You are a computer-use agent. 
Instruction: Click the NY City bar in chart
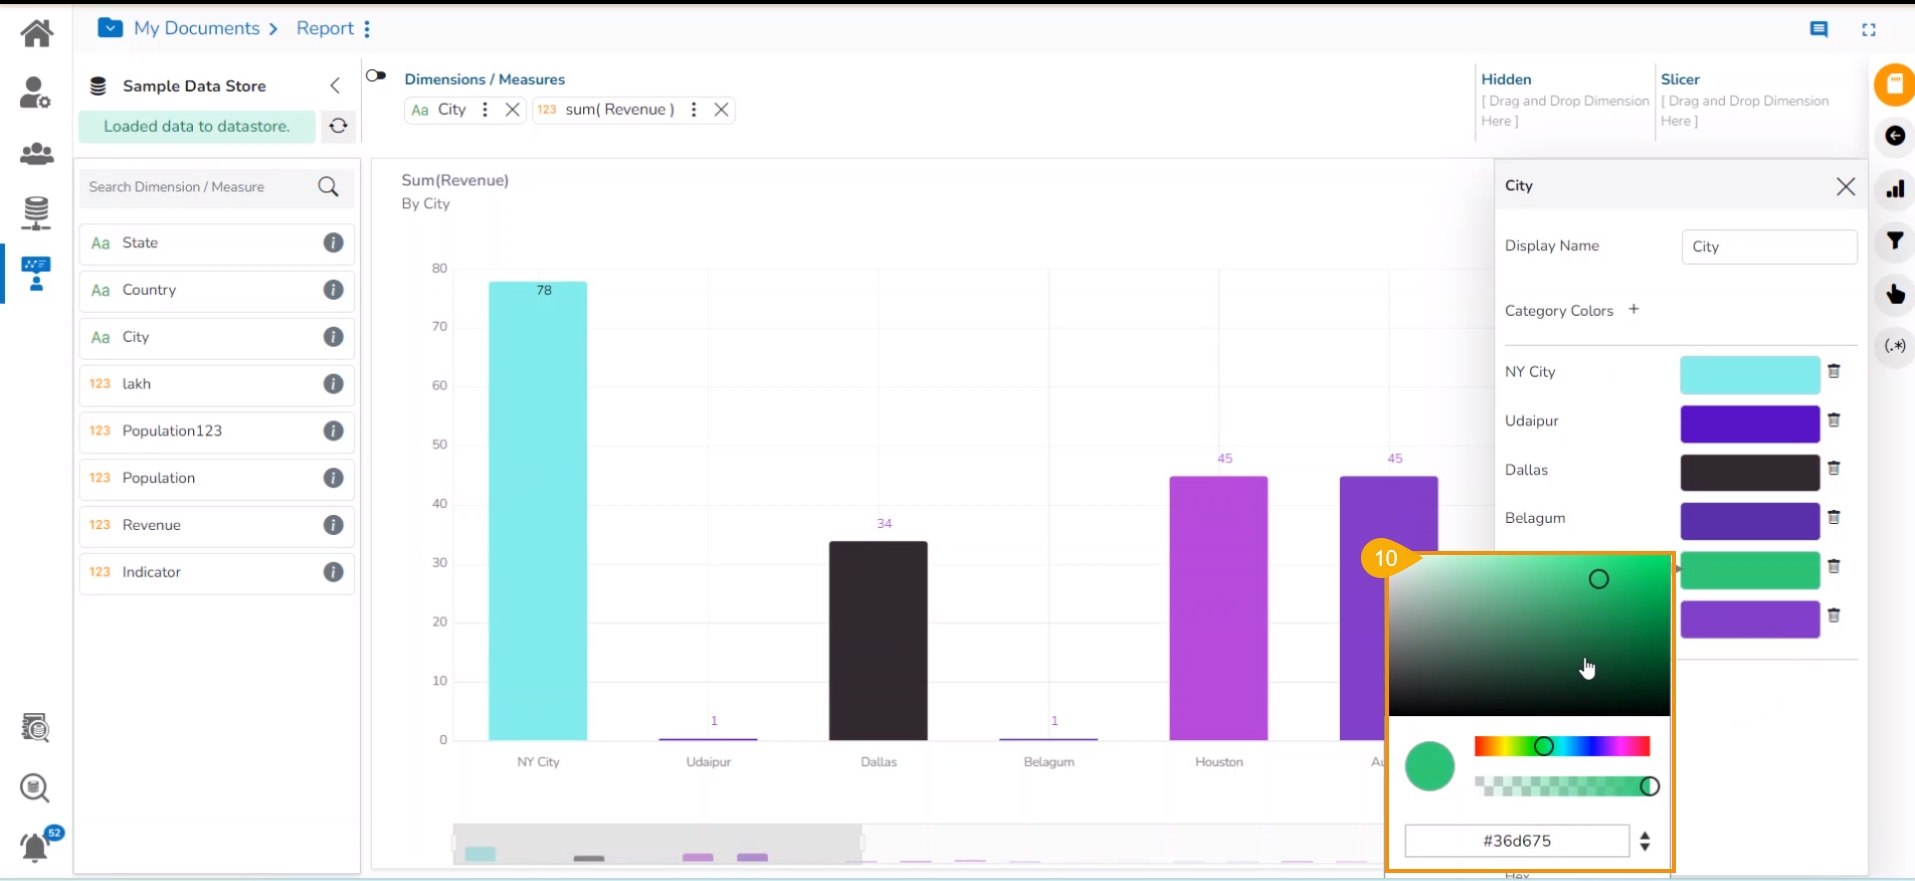pyautogui.click(x=538, y=511)
